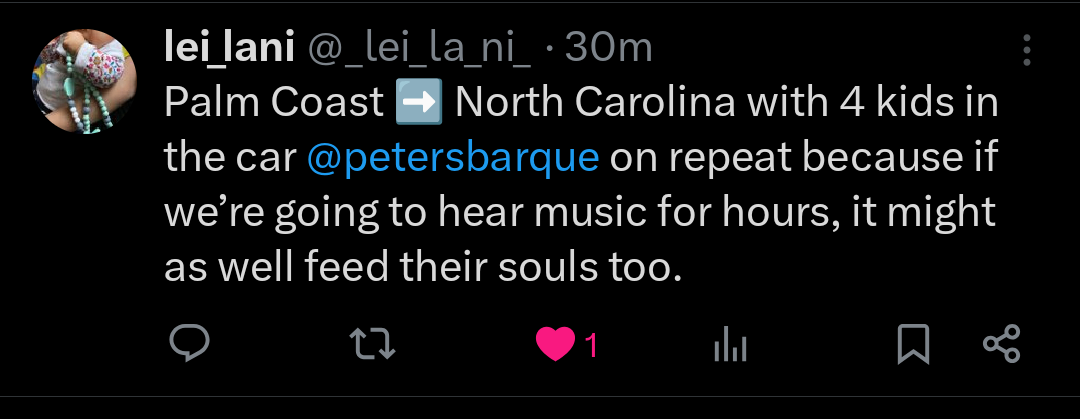
Task: Go to the @_lei_la_ni_ handle
Action: click(418, 47)
